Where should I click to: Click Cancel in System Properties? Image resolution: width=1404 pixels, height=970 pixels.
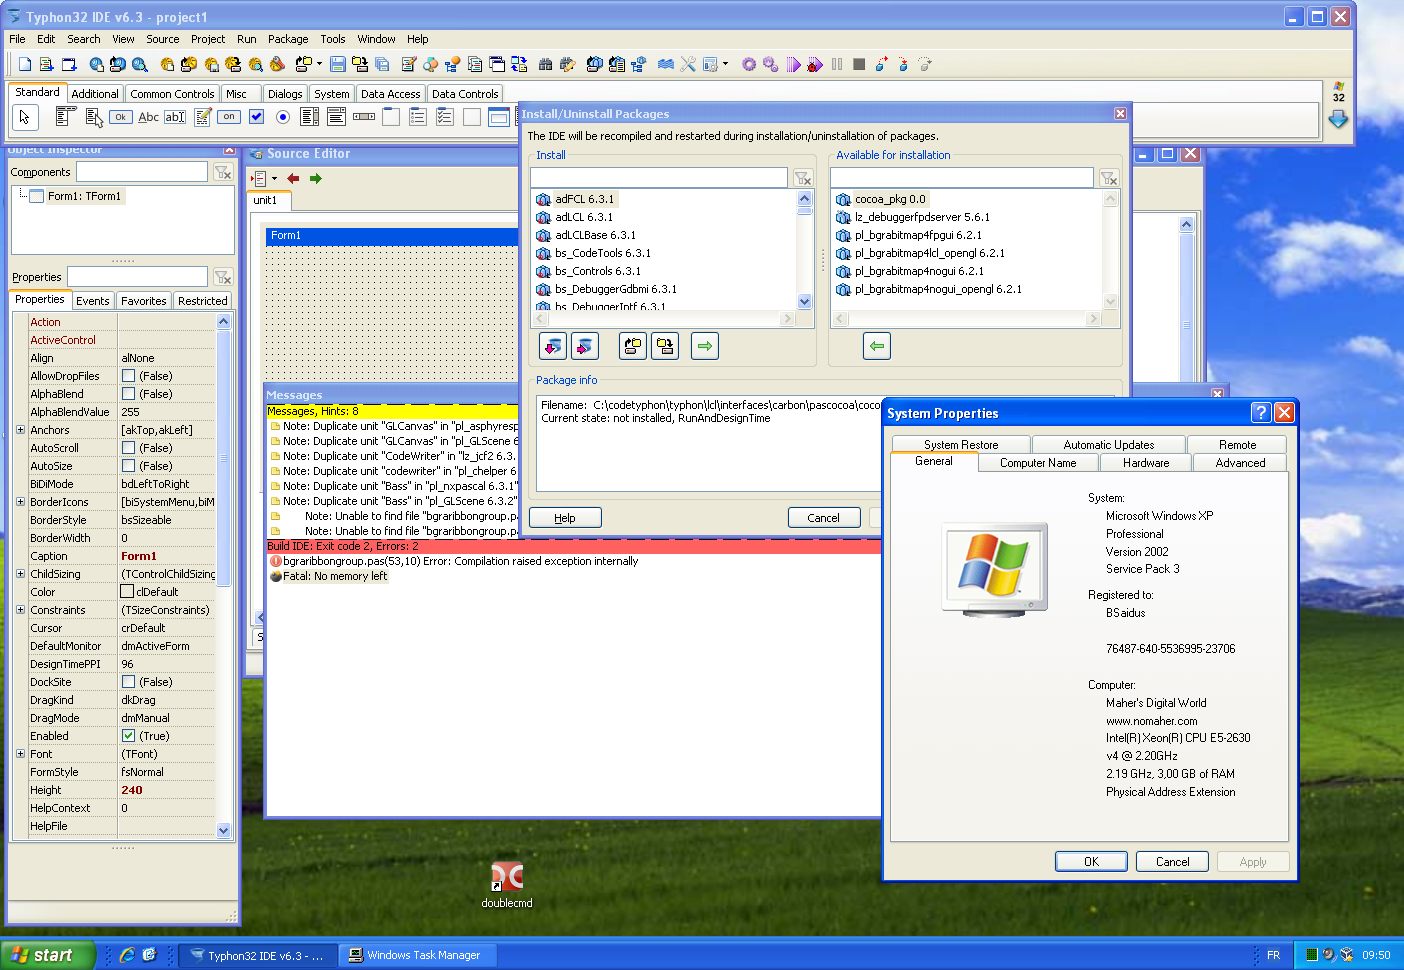coord(1173,862)
